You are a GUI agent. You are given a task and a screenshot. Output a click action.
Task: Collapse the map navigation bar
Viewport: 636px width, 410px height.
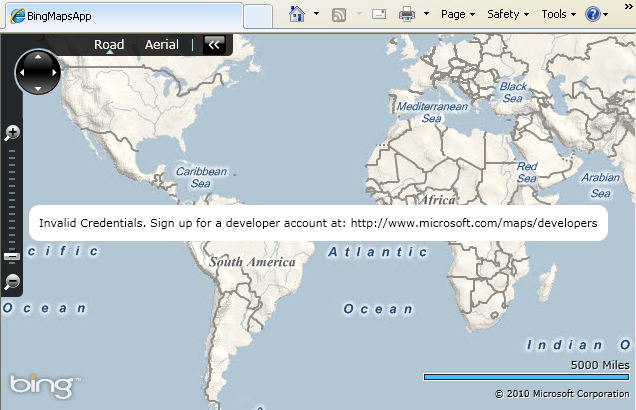click(214, 45)
